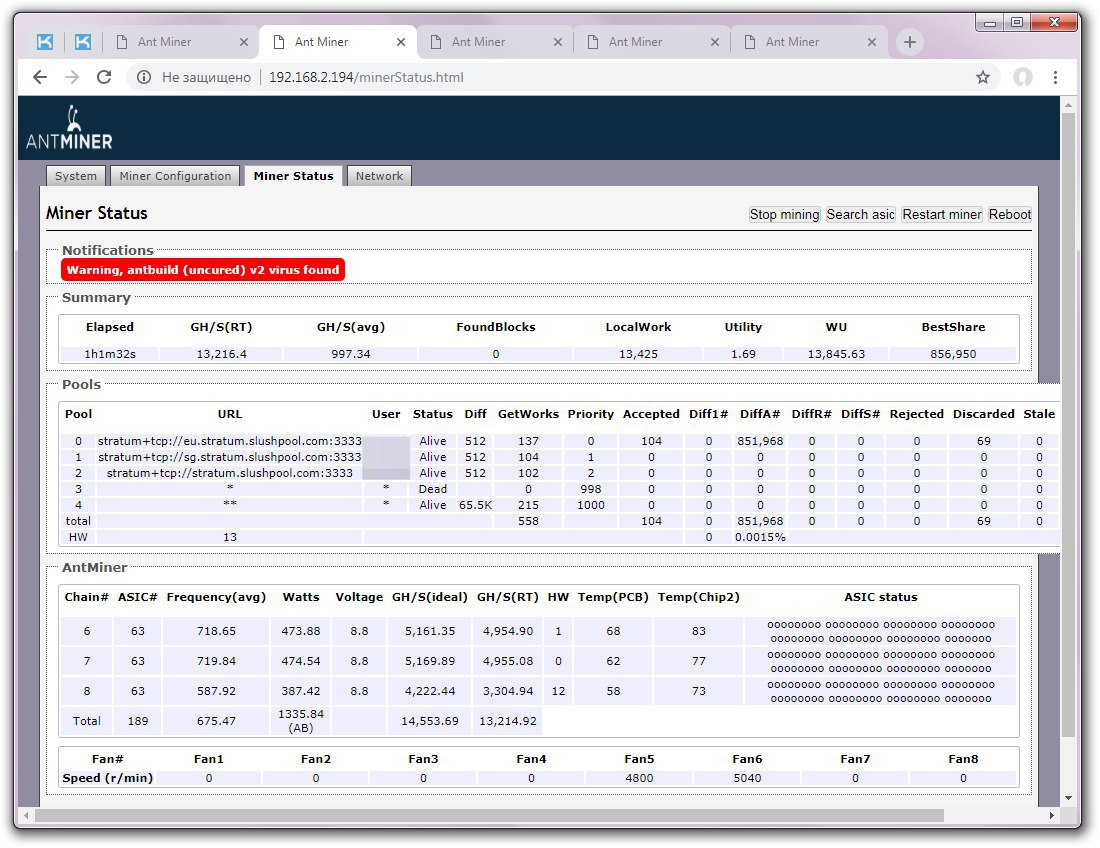Click the Reboot button
Image resolution: width=1100 pixels, height=848 pixels.
tap(1010, 215)
